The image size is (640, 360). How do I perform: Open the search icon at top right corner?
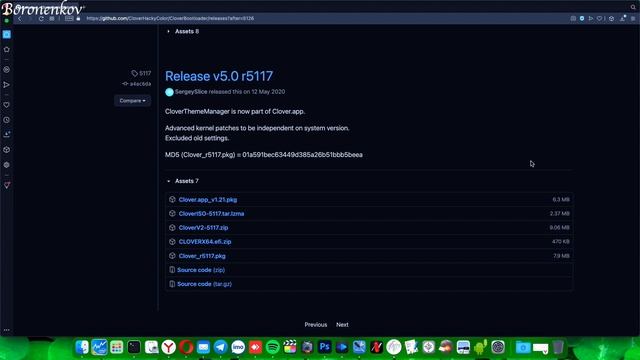tap(633, 7)
